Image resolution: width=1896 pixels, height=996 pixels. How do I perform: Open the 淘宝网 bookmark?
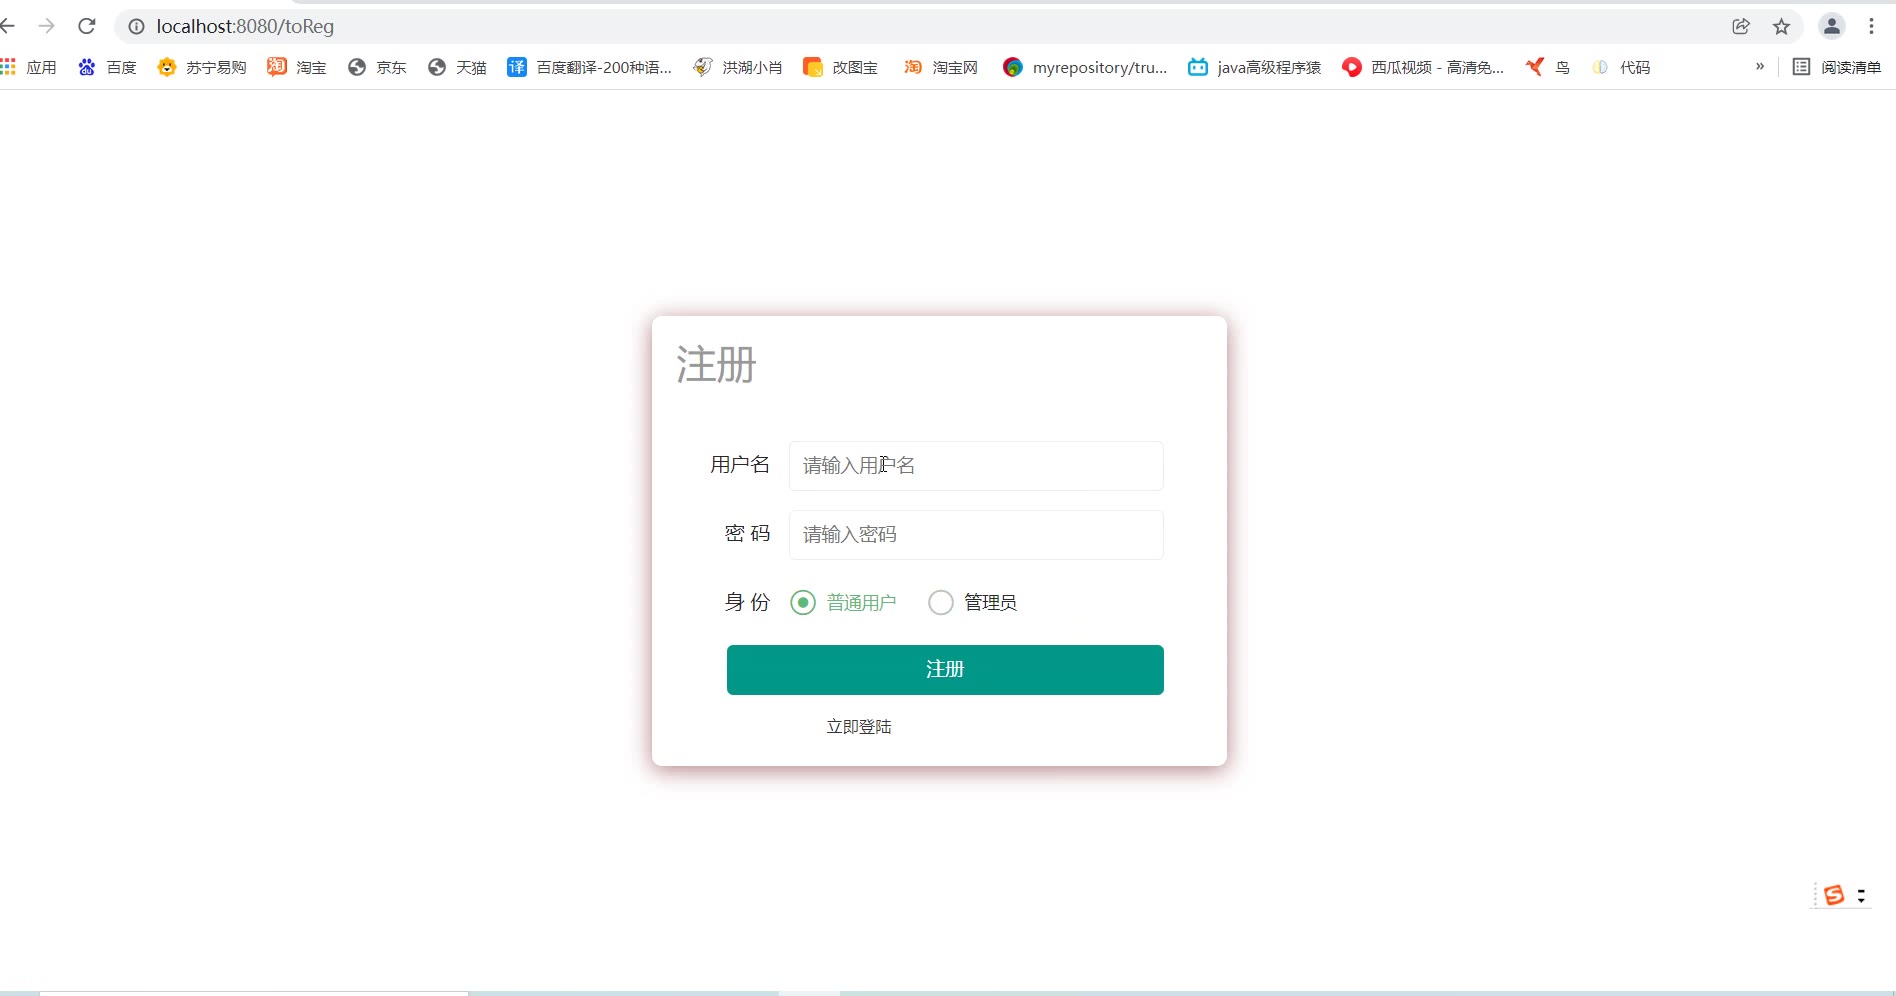pyautogui.click(x=940, y=67)
